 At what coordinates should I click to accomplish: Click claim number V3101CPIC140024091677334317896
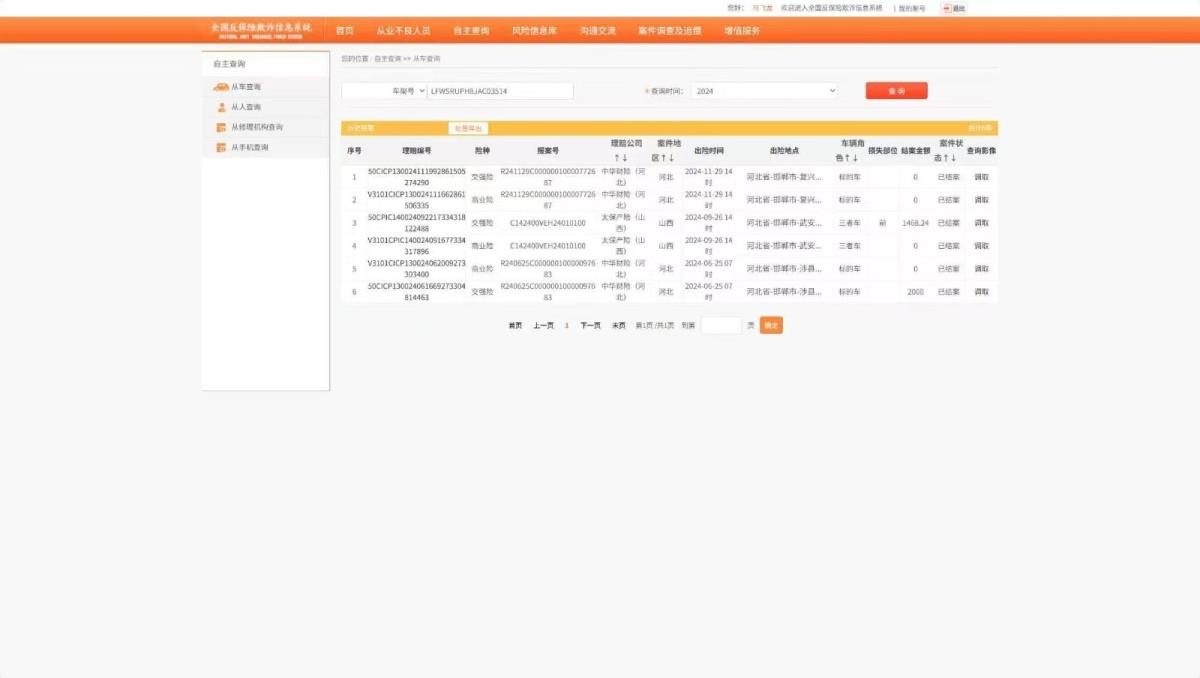[417, 246]
